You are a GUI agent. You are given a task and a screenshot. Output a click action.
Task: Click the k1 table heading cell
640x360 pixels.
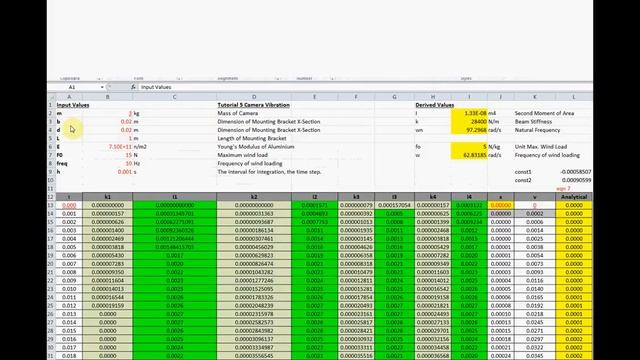click(x=108, y=197)
